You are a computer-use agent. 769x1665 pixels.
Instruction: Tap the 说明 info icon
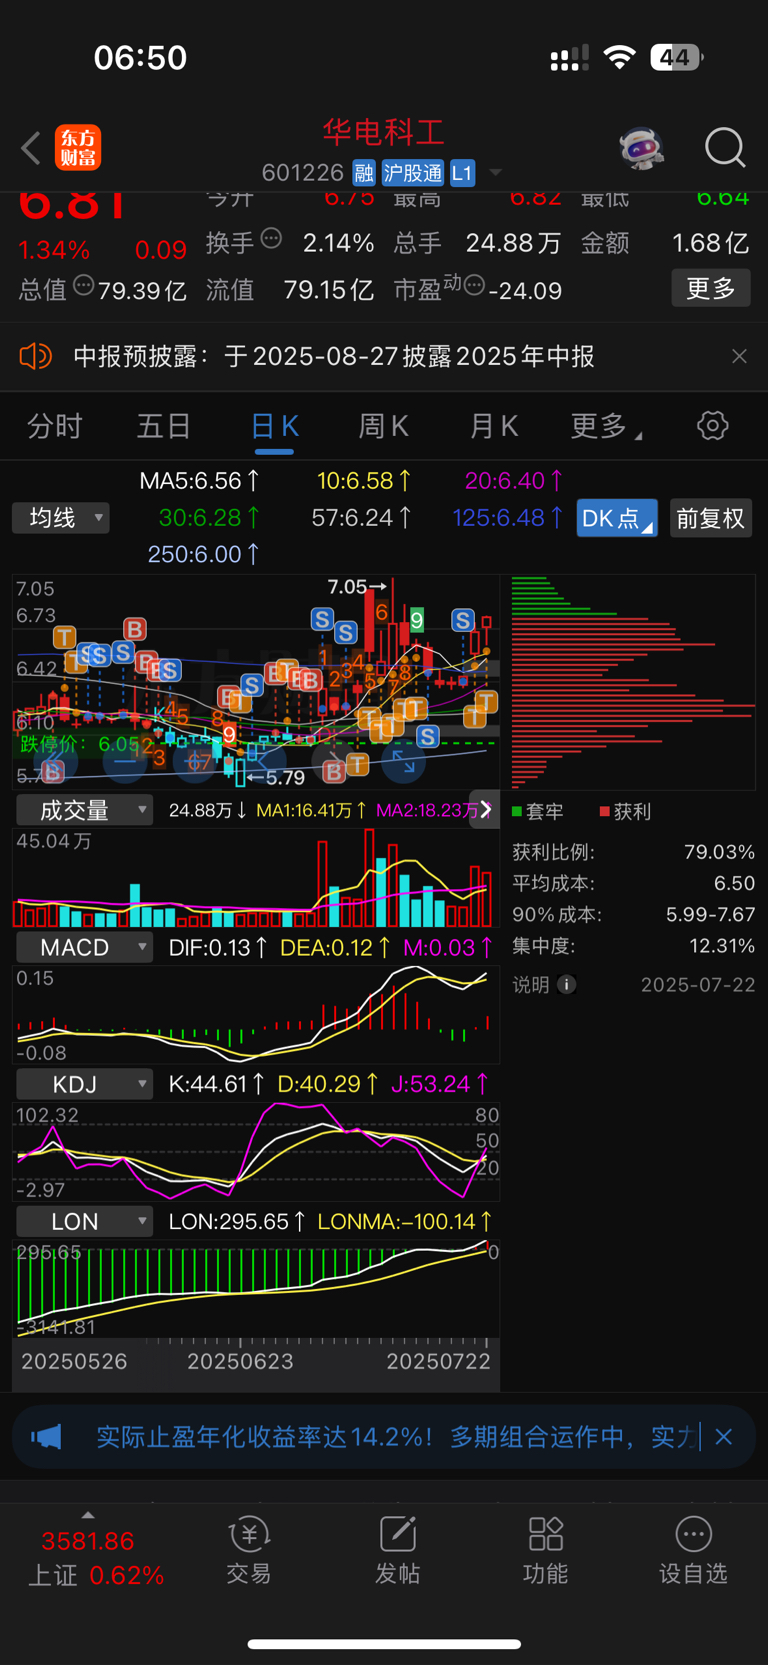566,985
